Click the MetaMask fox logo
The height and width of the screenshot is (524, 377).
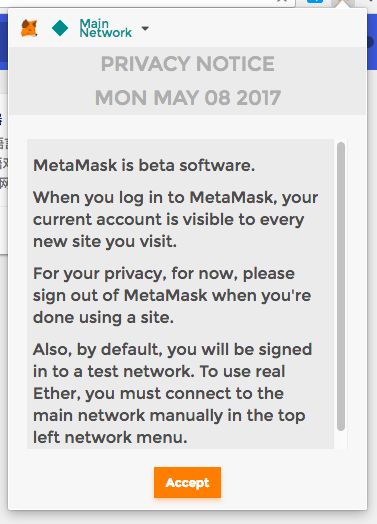point(29,28)
